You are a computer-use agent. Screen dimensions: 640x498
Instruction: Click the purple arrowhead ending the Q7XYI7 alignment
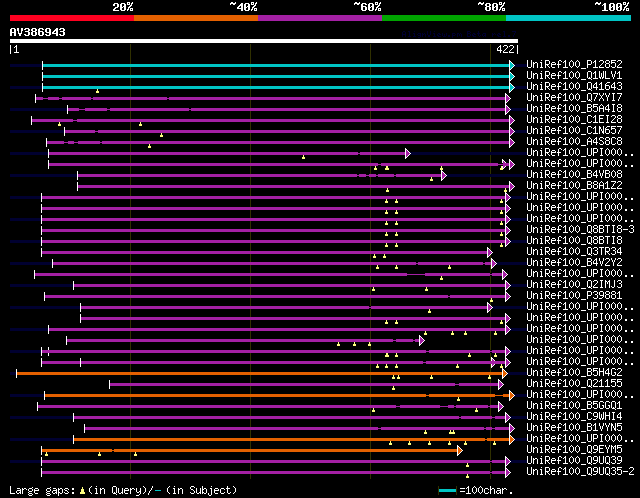tap(508, 98)
